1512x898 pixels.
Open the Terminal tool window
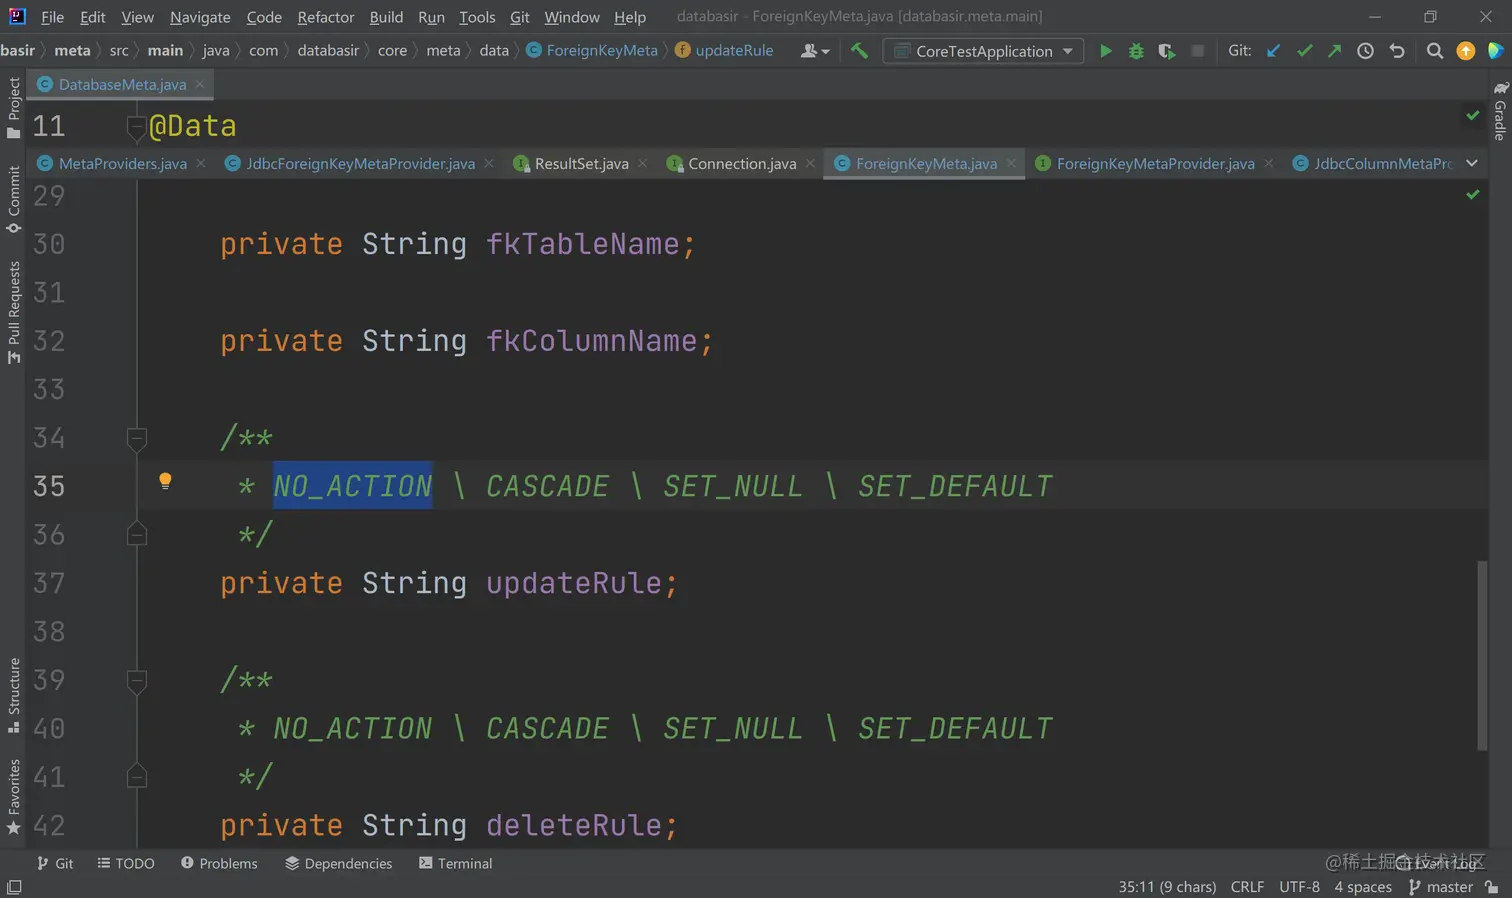tap(455, 863)
